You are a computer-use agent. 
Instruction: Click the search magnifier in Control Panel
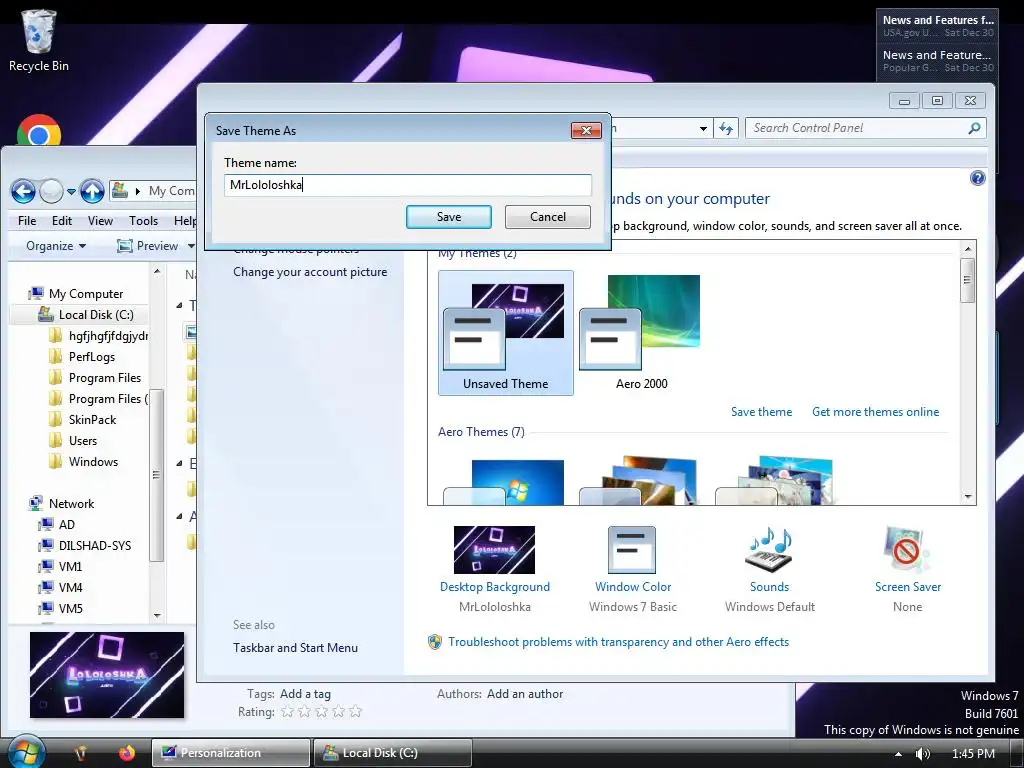[974, 128]
